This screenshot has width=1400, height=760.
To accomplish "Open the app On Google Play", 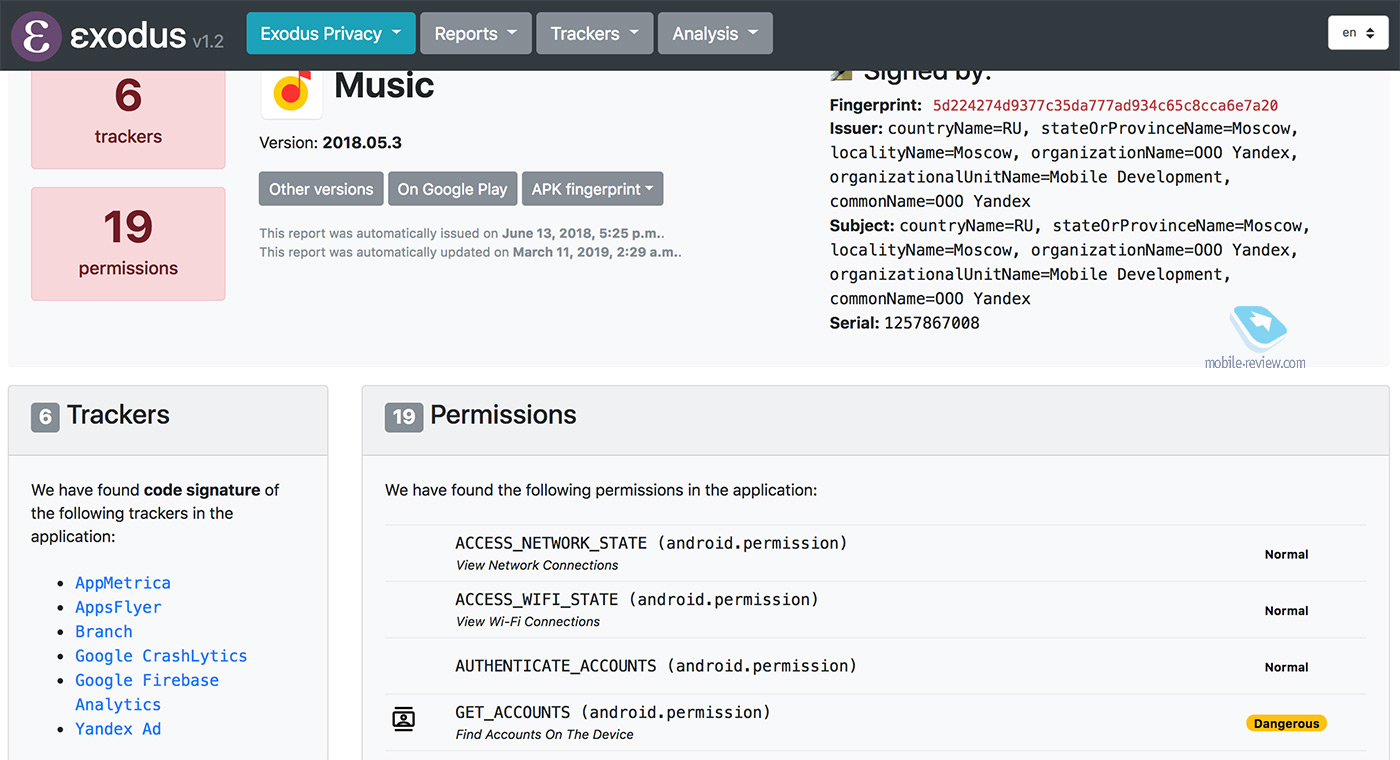I will click(452, 189).
